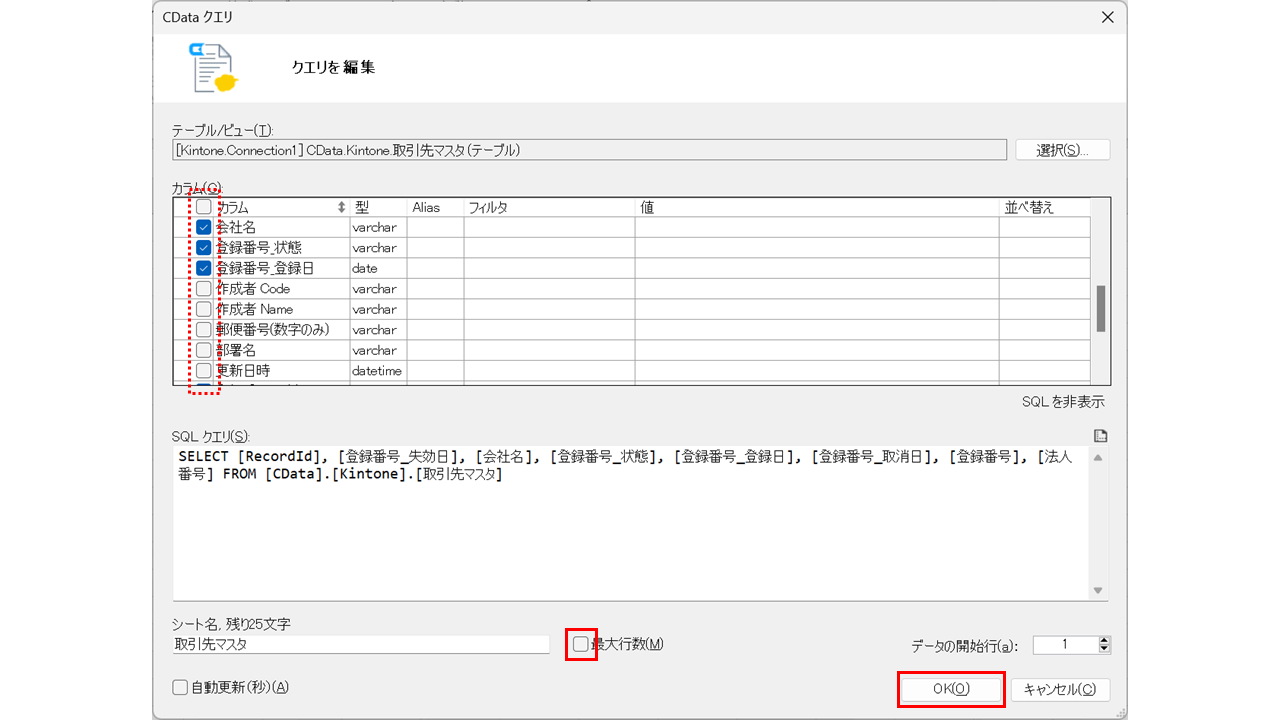Click the column list vertical scrollbar thumb
This screenshot has width=1280, height=720.
[x=1101, y=308]
